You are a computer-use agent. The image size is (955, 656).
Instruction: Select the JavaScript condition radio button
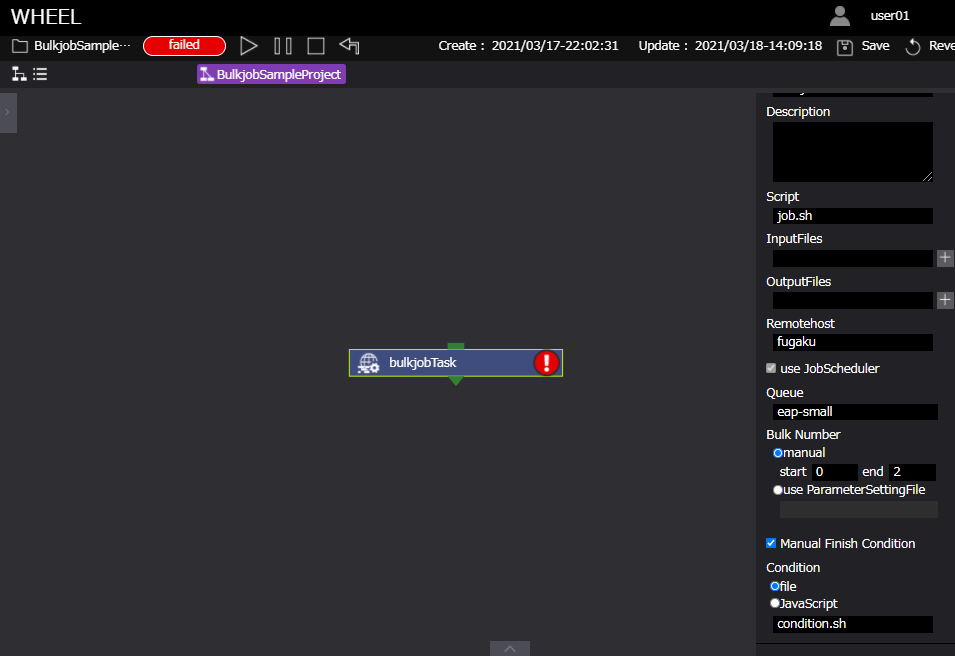774,603
